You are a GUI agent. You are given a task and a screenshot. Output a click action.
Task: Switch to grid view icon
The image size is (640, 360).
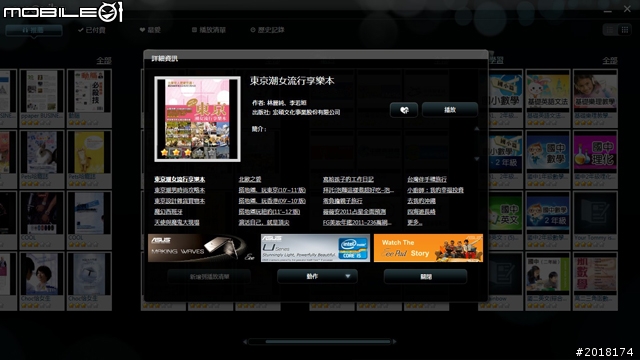(624, 30)
